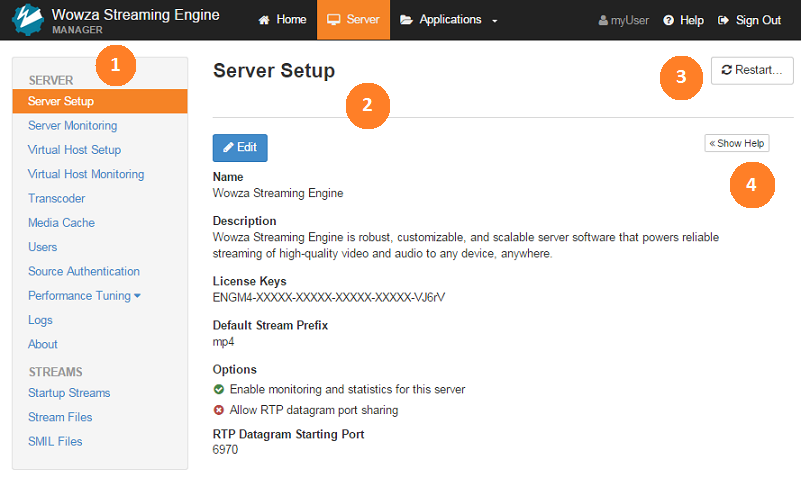Click the 6970 RTP starting port value
Image resolution: width=801 pixels, height=478 pixels.
(x=225, y=450)
